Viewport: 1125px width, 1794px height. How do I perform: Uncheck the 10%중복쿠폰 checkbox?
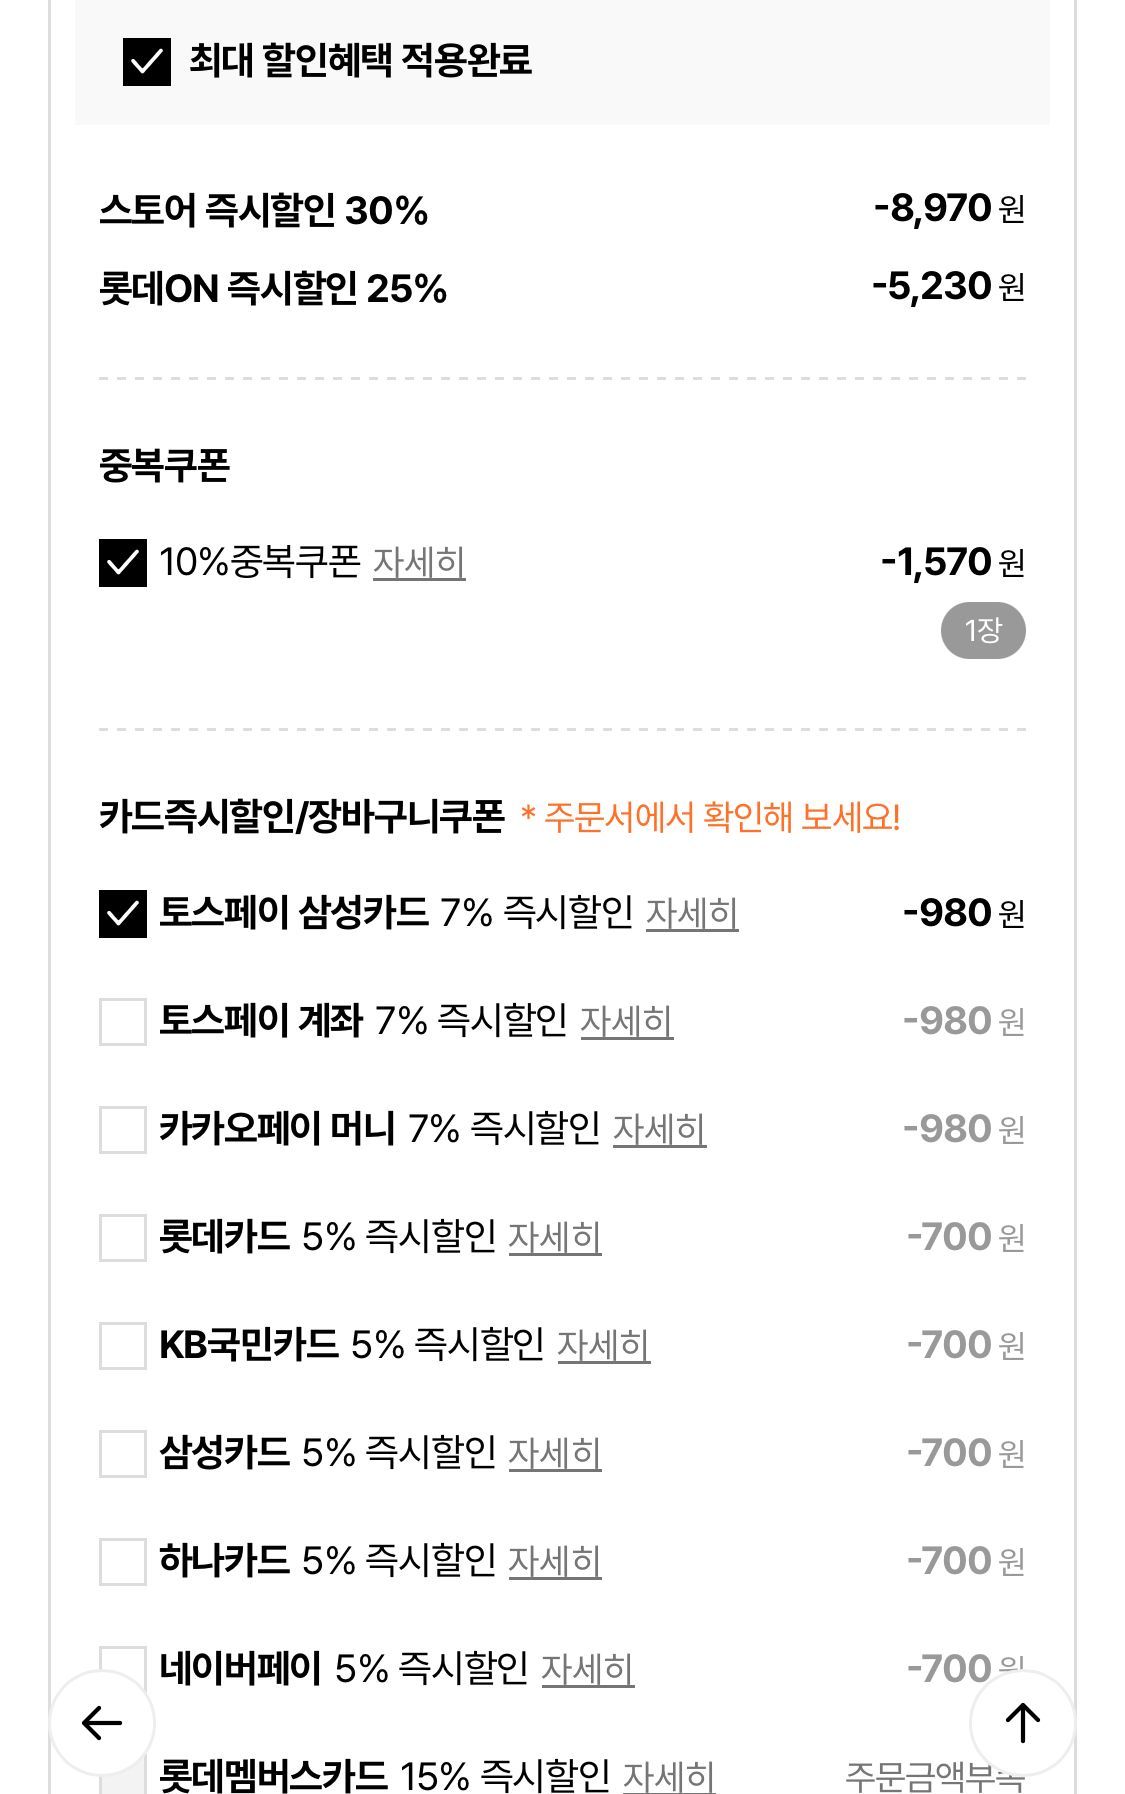123,562
